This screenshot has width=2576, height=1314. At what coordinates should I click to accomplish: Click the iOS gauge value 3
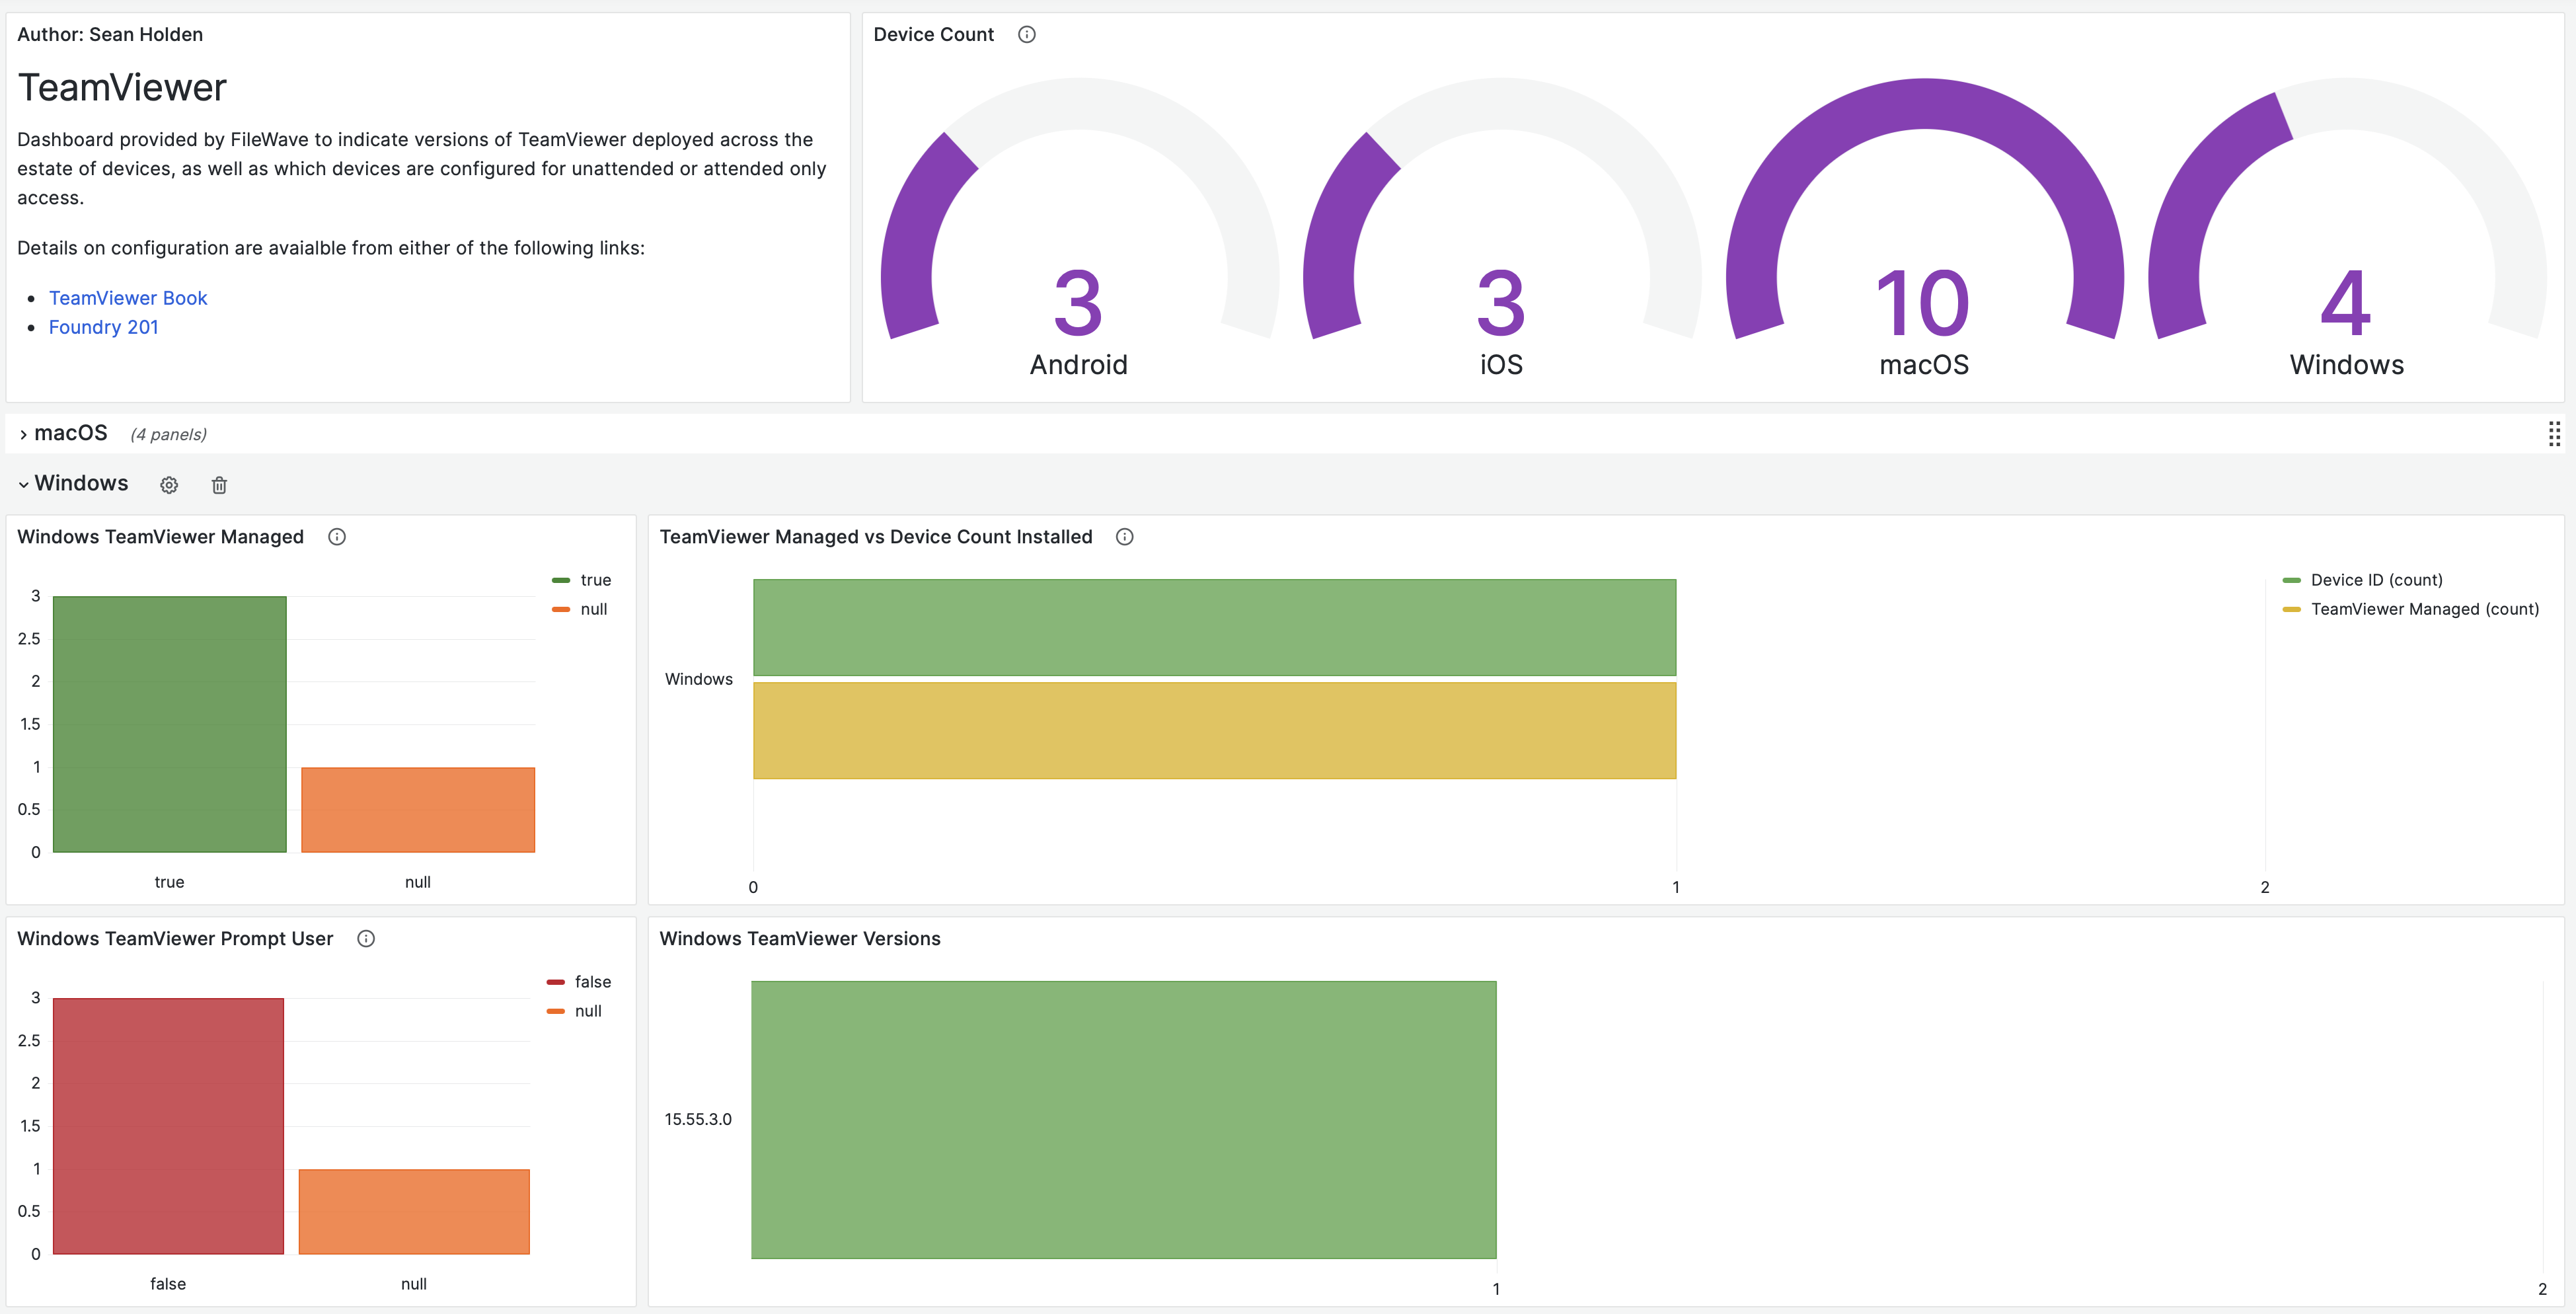[1501, 303]
